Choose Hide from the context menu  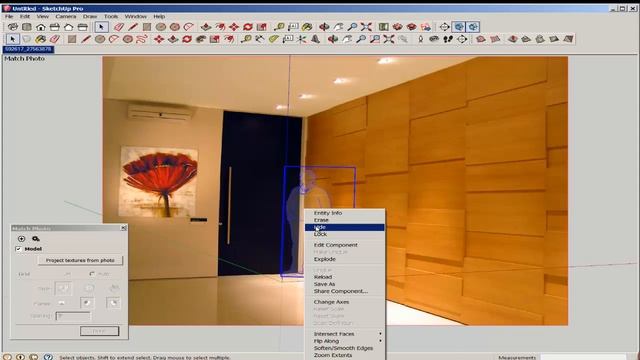click(x=344, y=227)
